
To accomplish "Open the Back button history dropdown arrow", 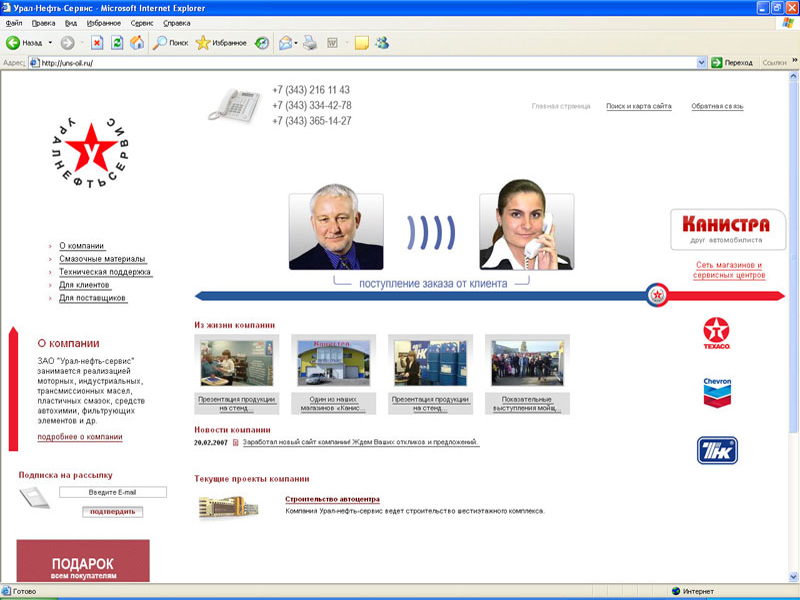I will (x=50, y=43).
